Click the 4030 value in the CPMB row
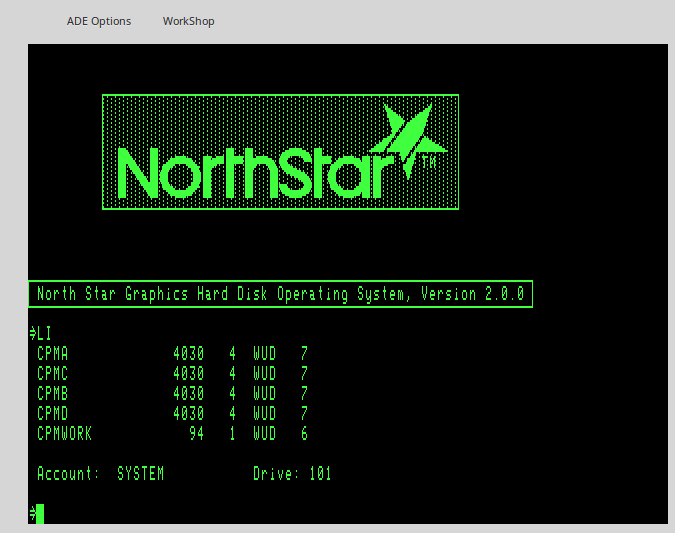 189,394
